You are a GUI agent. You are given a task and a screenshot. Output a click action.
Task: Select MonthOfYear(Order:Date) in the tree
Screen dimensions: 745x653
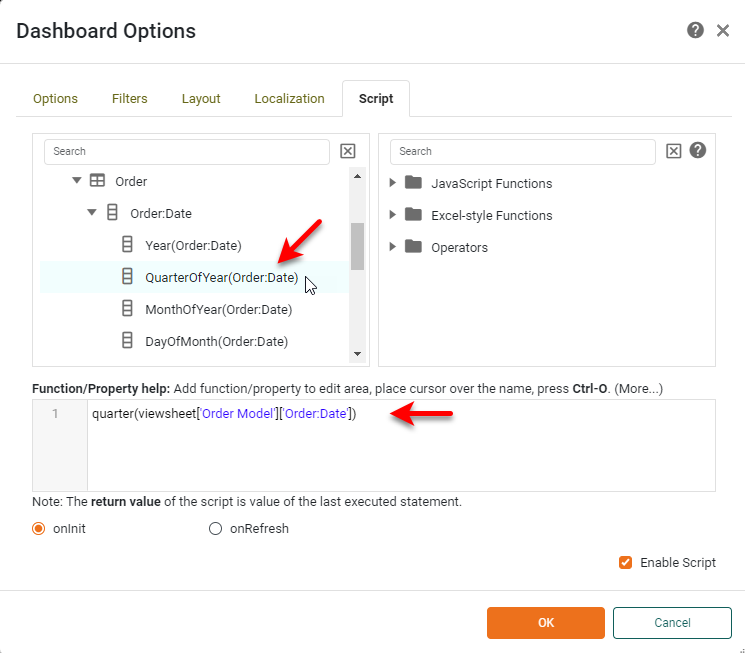[218, 309]
